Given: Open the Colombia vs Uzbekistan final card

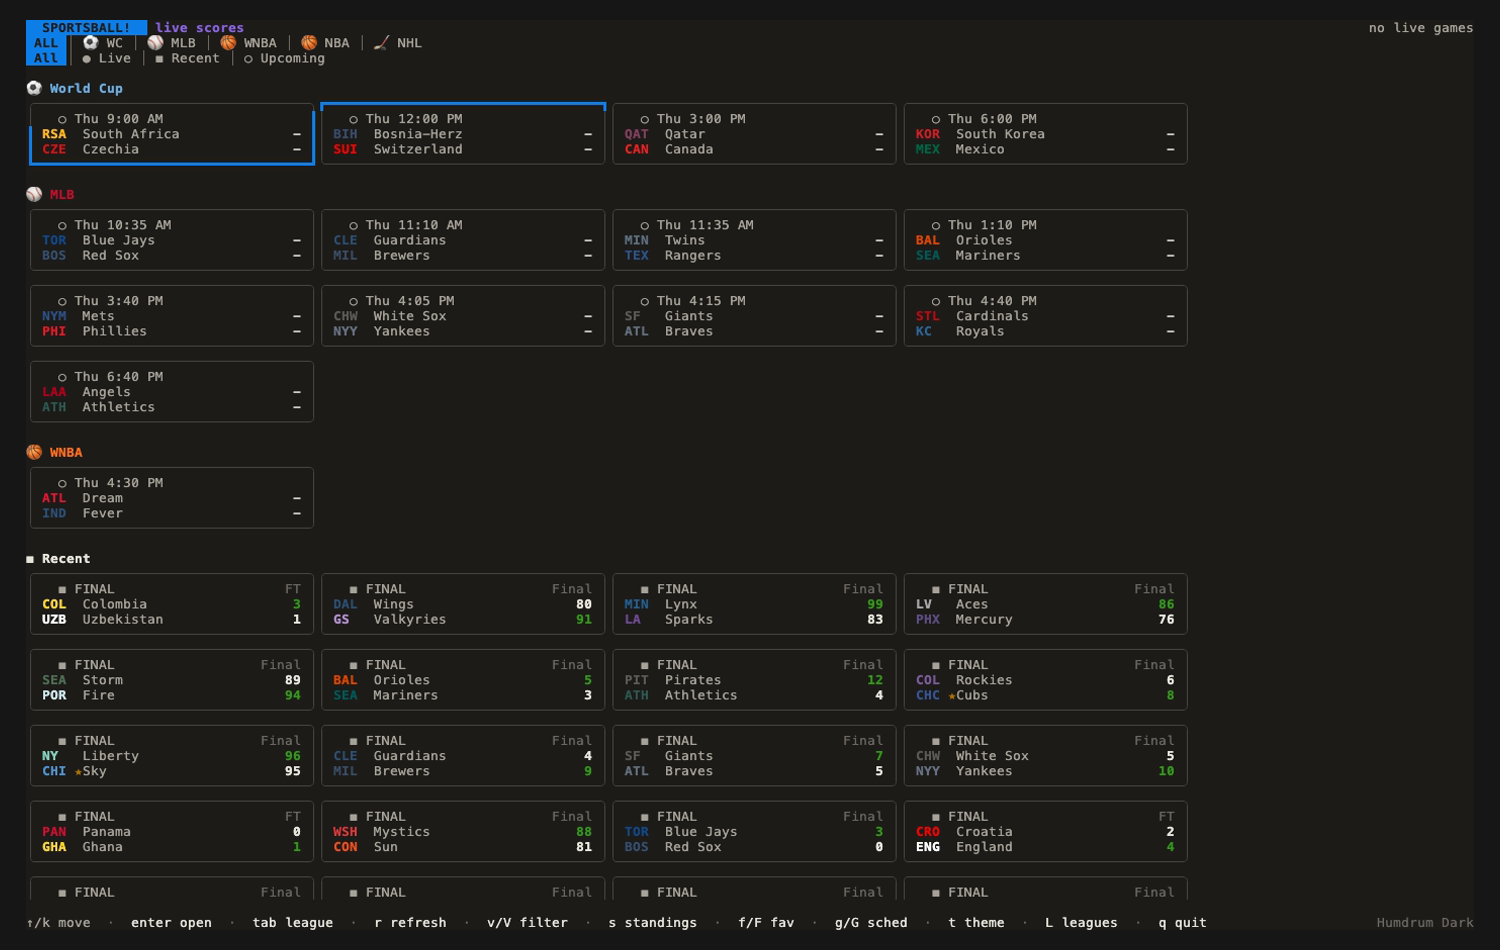Looking at the screenshot, I should (x=172, y=604).
